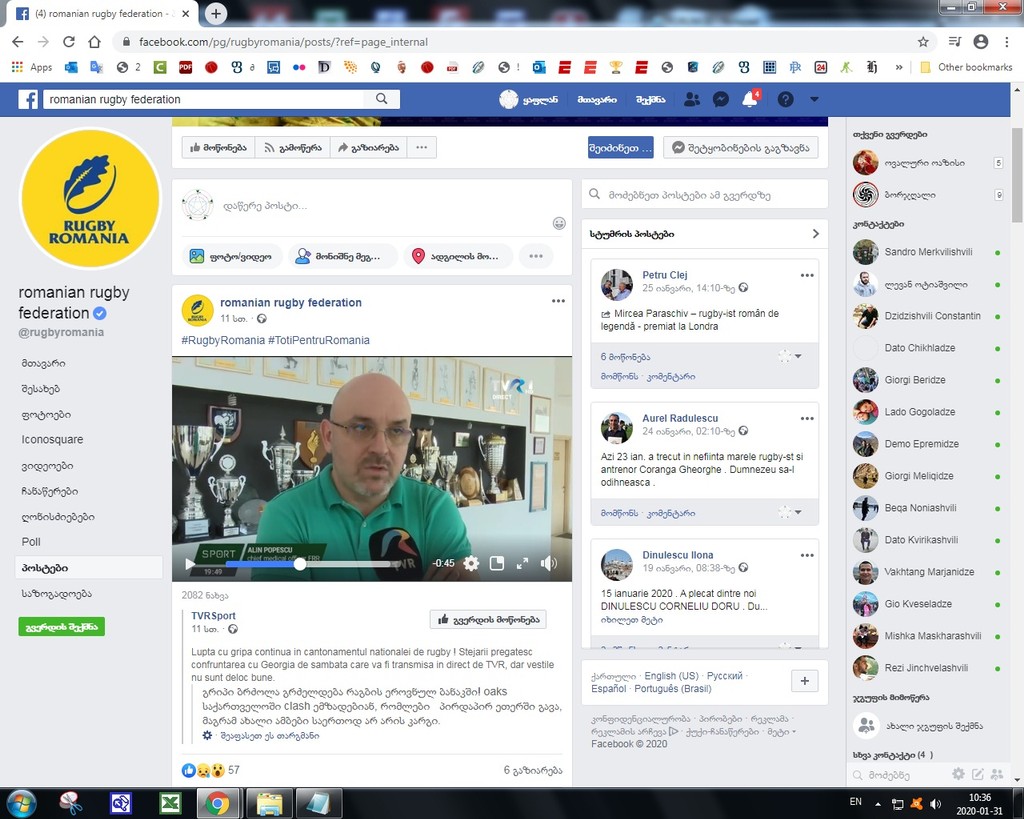Screen dimensions: 1024x819
Task: Open the ფოტოები (Photos) tab
Action: pyautogui.click(x=46, y=414)
